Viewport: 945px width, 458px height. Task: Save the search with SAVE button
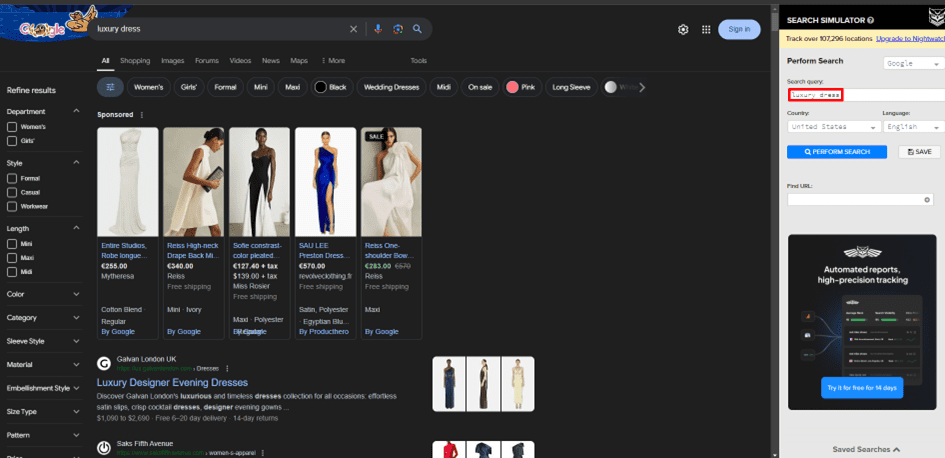[x=919, y=152]
